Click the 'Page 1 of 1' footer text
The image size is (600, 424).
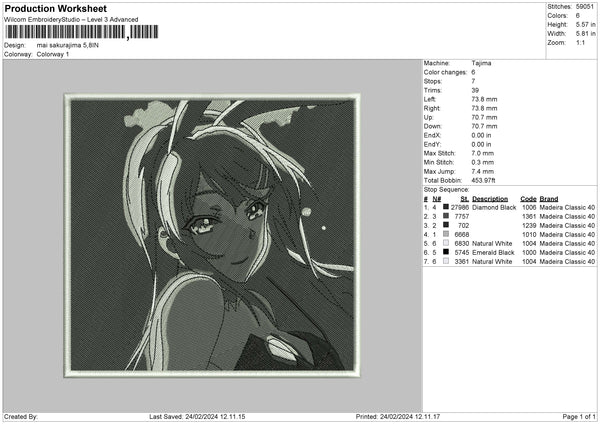click(x=579, y=416)
